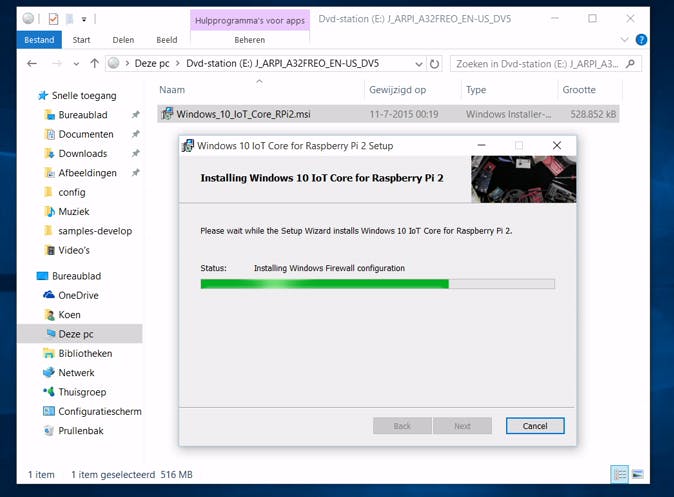Open Explorer help question mark icon
This screenshot has height=497, width=674.
(641, 40)
